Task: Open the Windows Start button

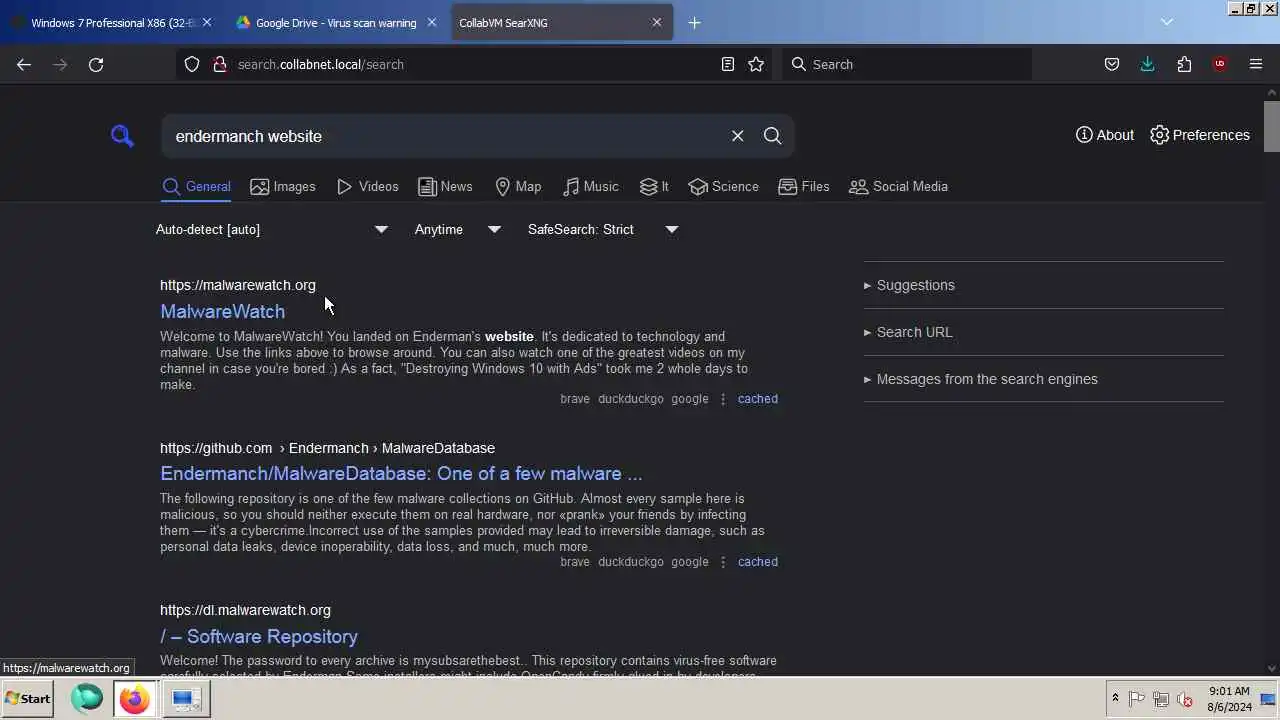Action: [28, 699]
